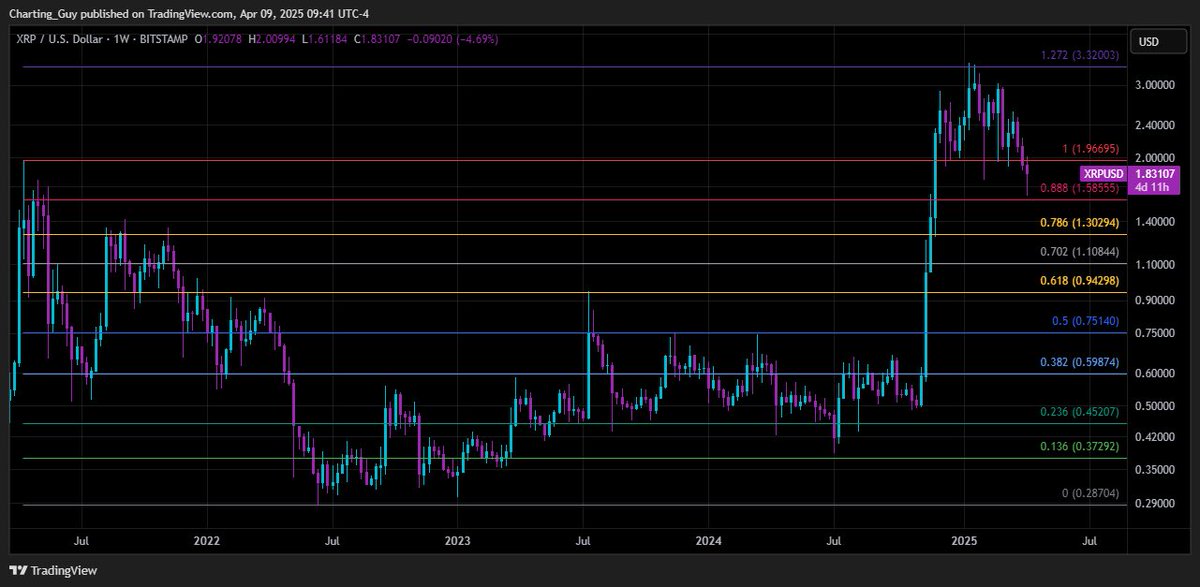The image size is (1200, 587).
Task: Select the 2025 label on the time axis
Action: (964, 541)
